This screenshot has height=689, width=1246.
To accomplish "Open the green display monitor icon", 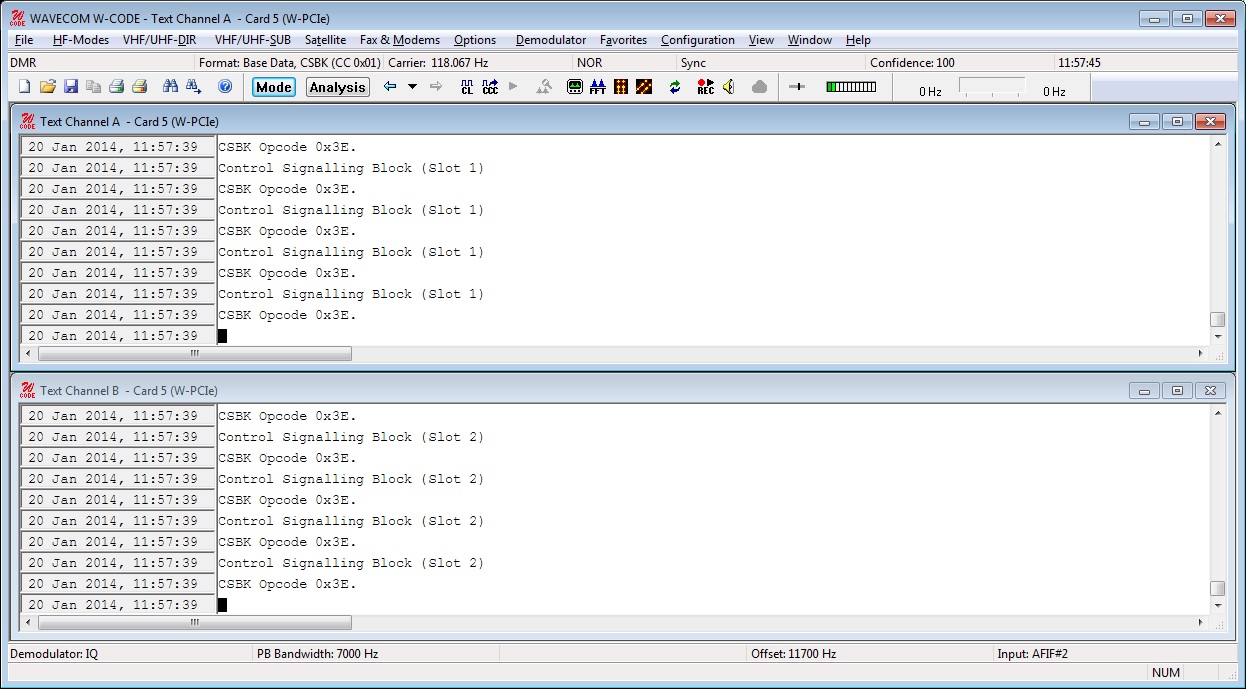I will pos(575,87).
